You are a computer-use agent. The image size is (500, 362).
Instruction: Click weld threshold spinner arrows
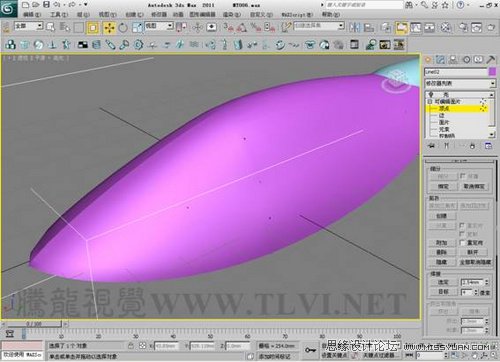tap(487, 282)
